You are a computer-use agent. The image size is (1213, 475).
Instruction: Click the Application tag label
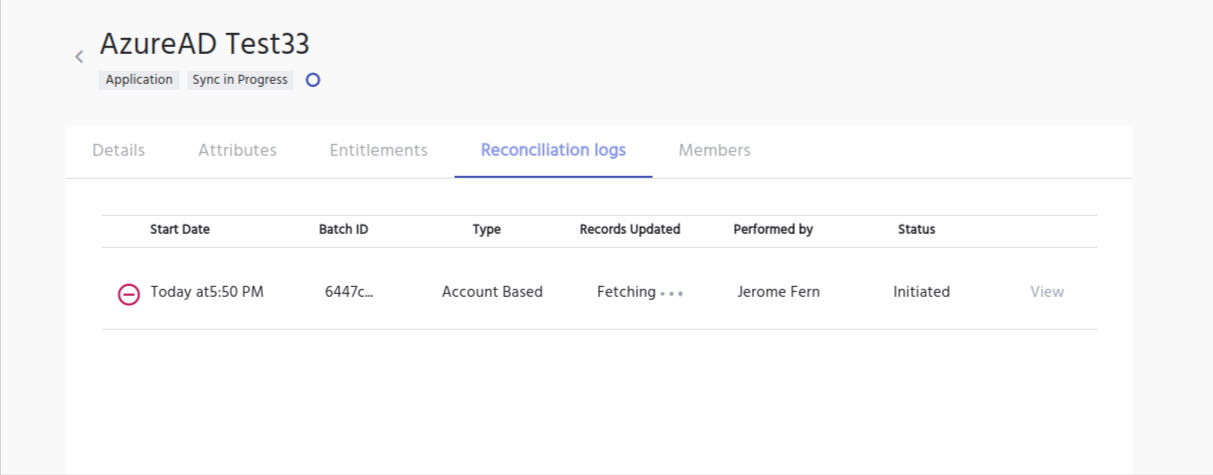click(139, 80)
